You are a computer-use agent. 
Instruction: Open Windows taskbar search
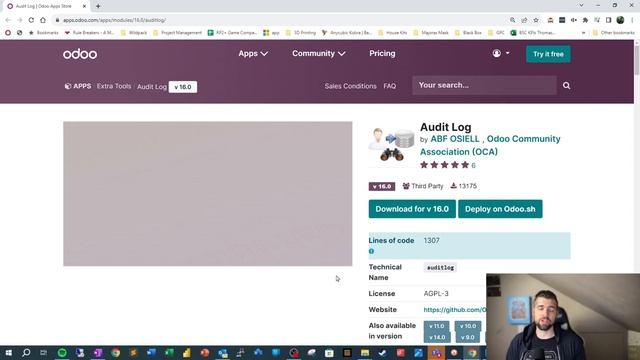click(x=26, y=353)
